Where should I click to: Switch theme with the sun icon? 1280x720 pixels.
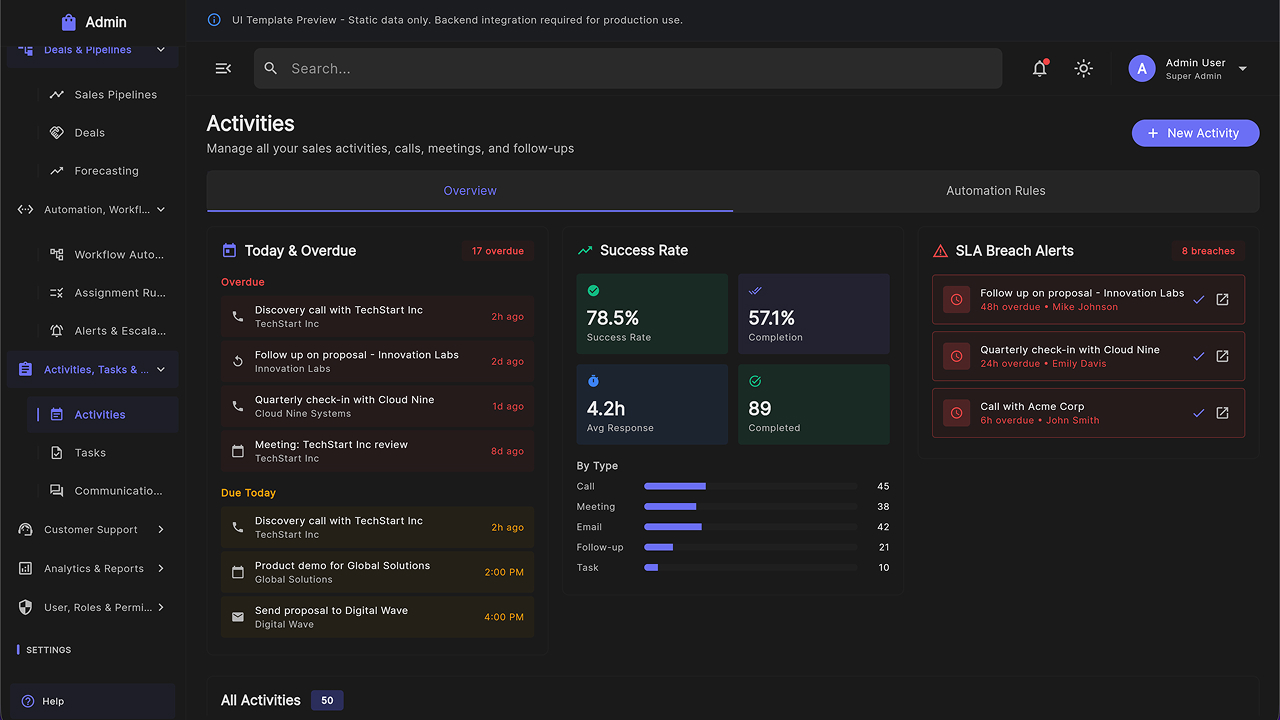point(1083,68)
